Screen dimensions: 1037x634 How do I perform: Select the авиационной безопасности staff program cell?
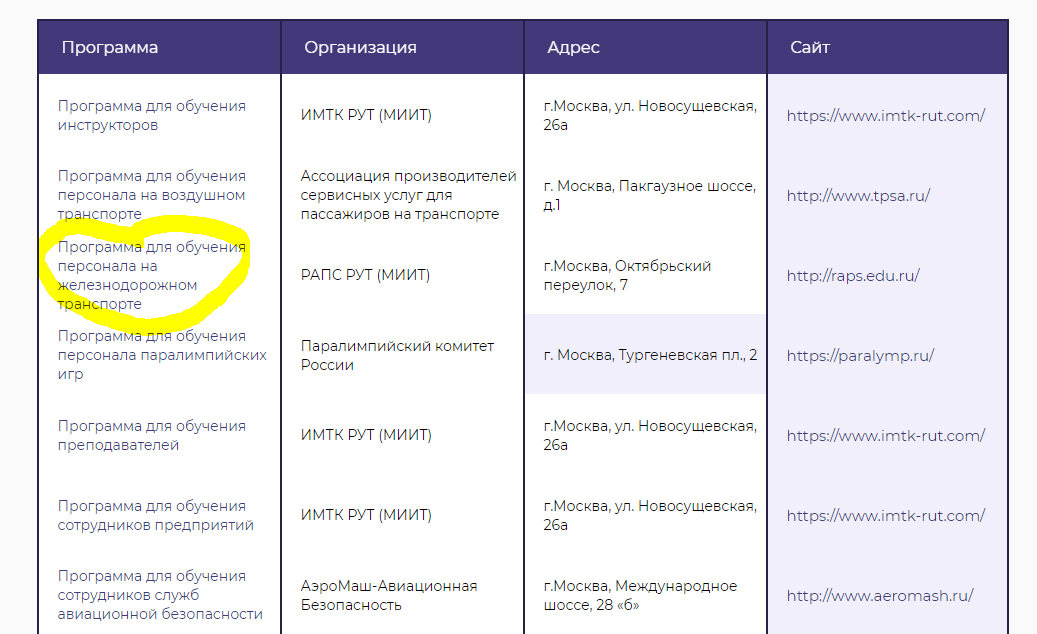(160, 595)
